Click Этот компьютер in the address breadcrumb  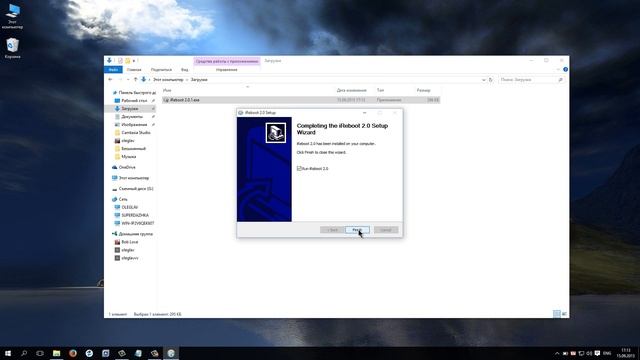coord(168,80)
